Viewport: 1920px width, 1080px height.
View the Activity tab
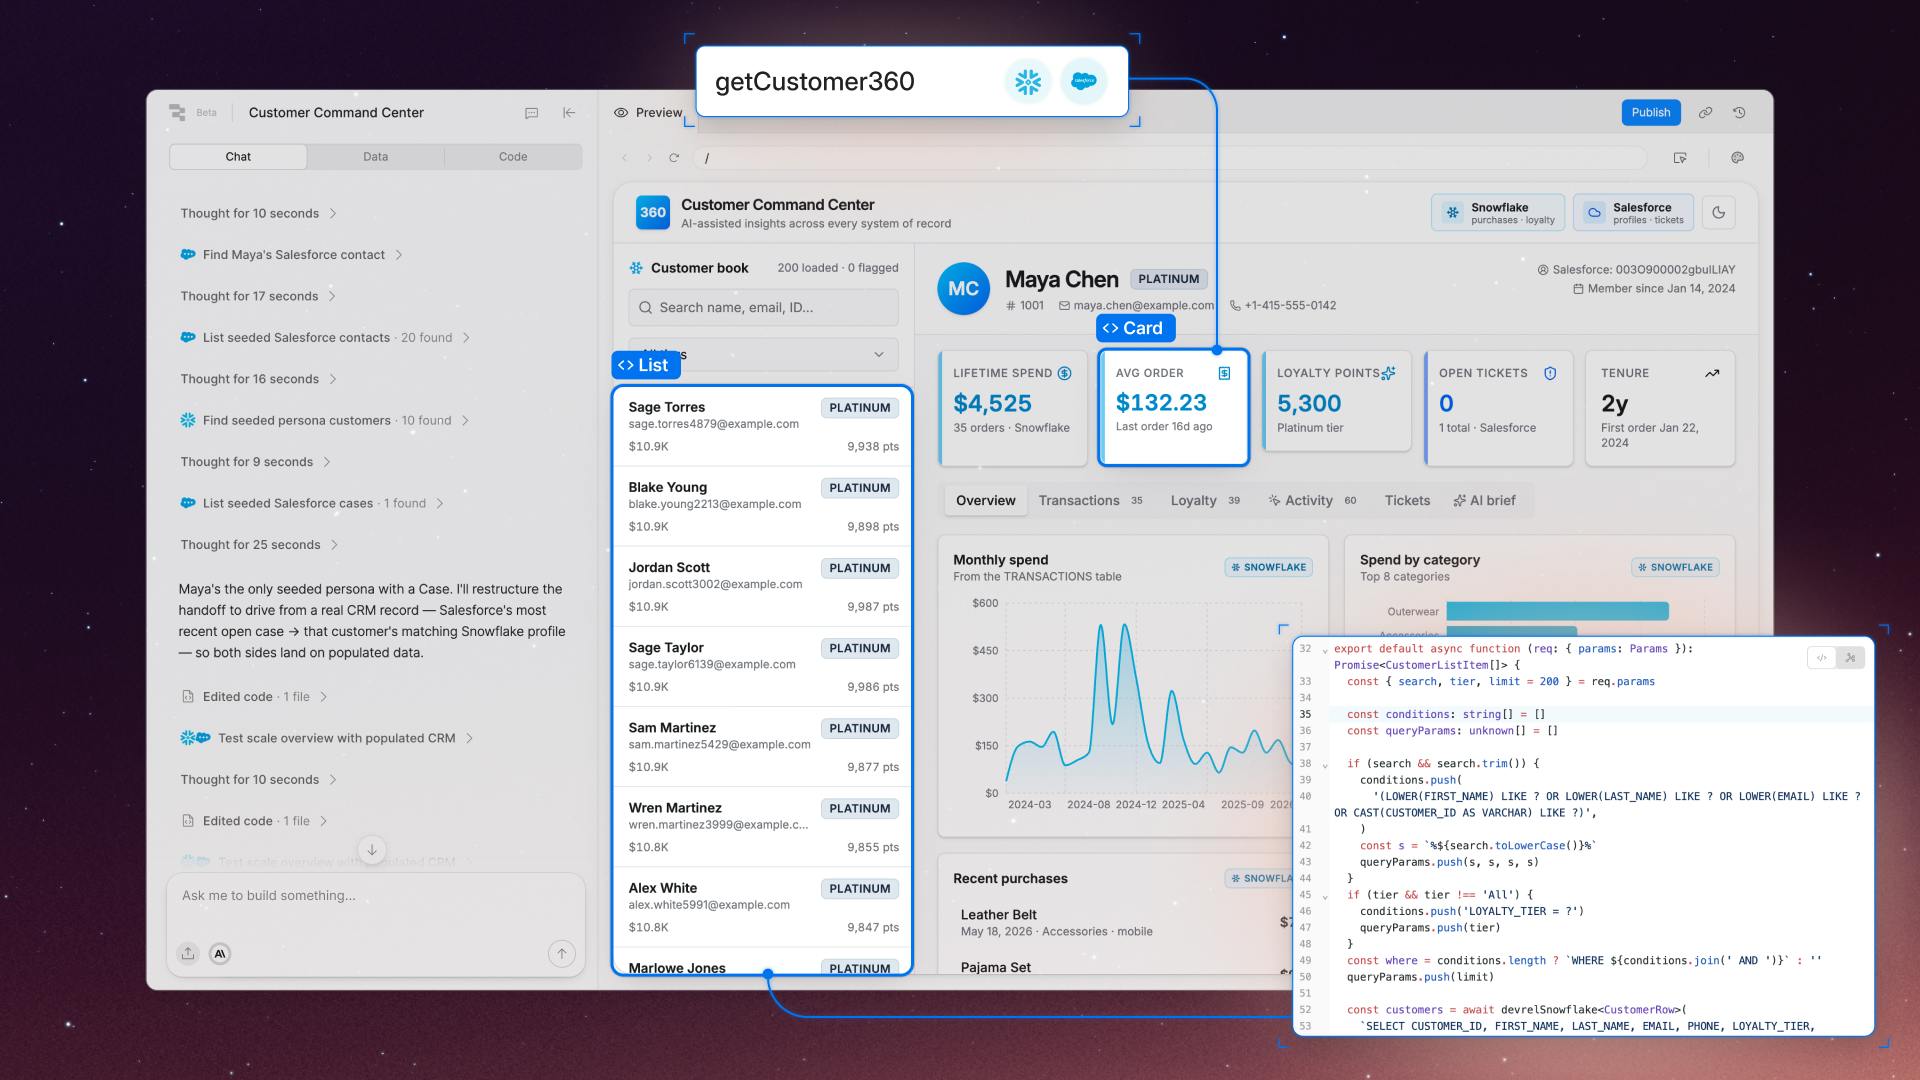tap(1312, 501)
